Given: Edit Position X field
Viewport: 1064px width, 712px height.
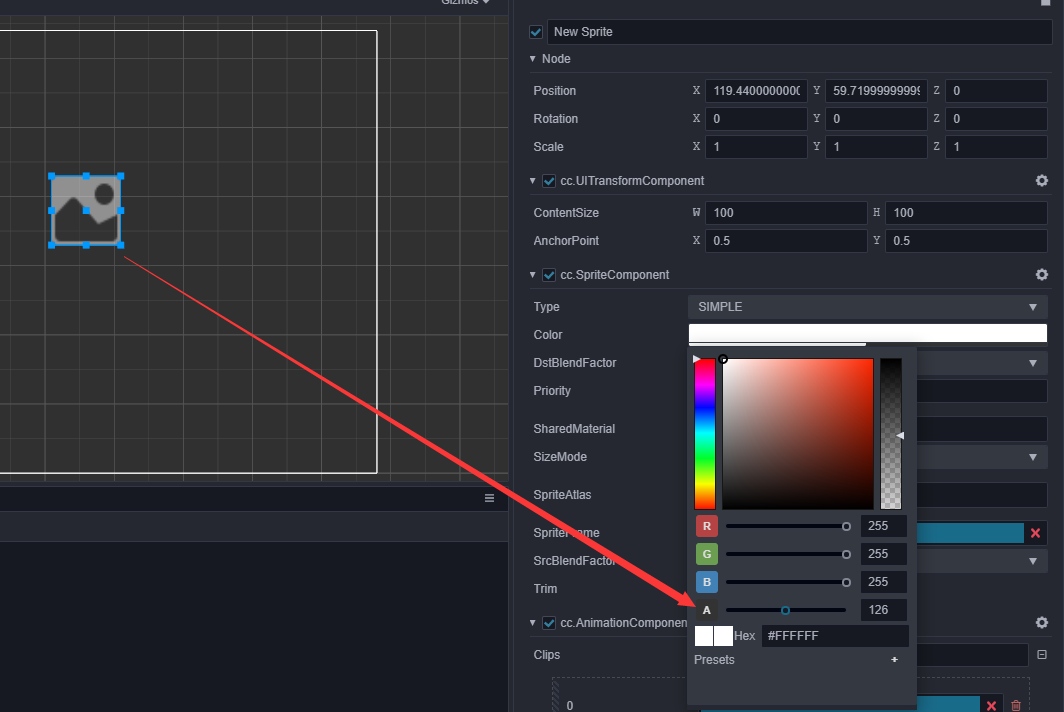Looking at the screenshot, I should [x=756, y=91].
